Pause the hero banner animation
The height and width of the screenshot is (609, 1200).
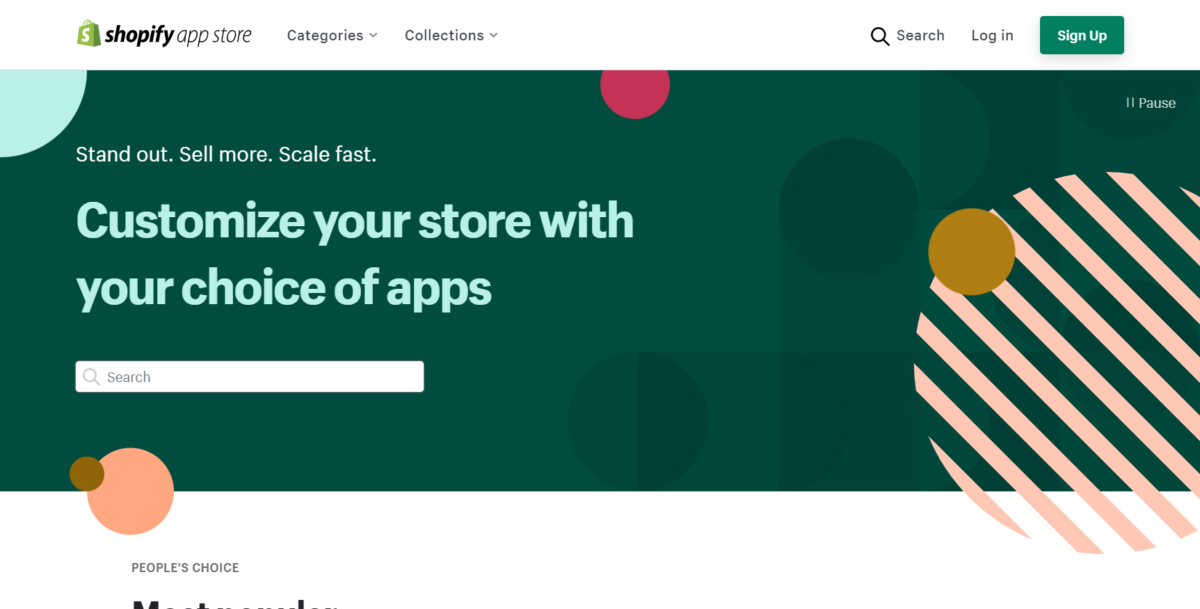pos(1151,103)
